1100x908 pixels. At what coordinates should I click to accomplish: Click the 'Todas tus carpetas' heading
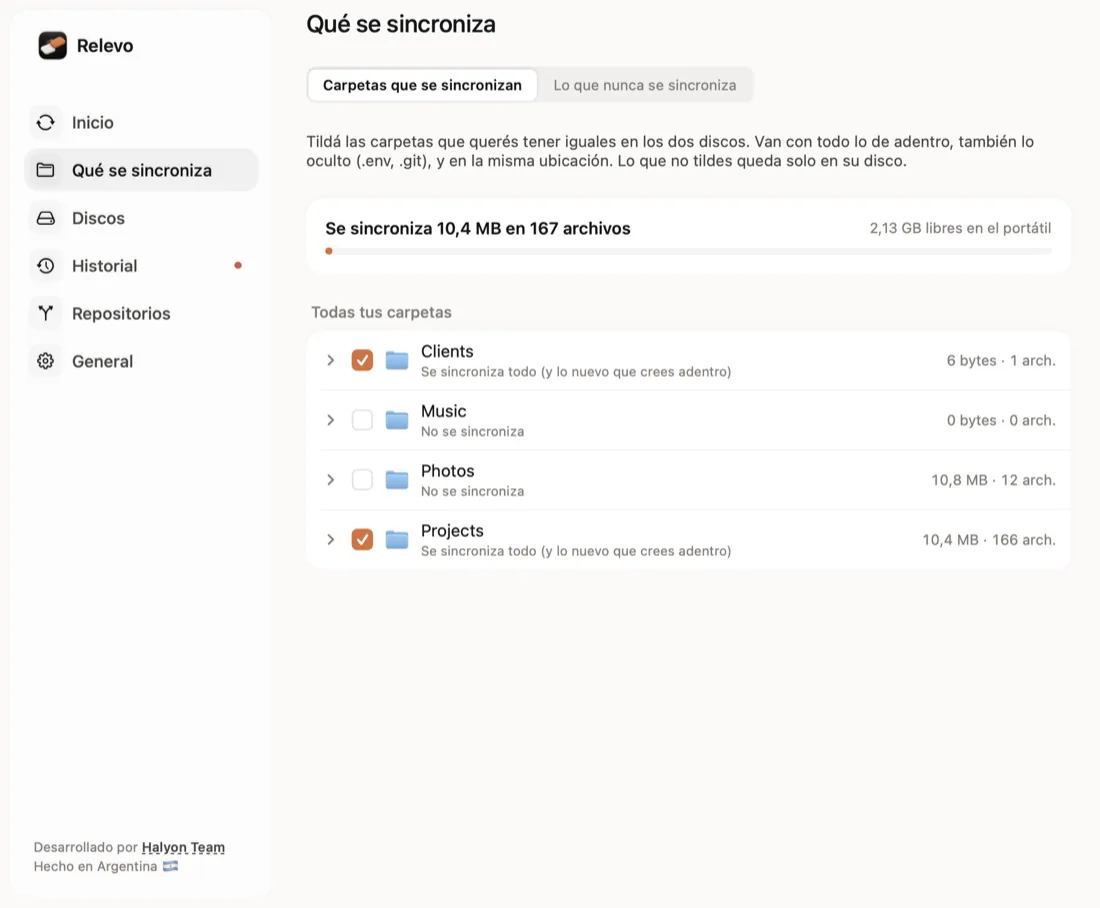click(x=382, y=312)
